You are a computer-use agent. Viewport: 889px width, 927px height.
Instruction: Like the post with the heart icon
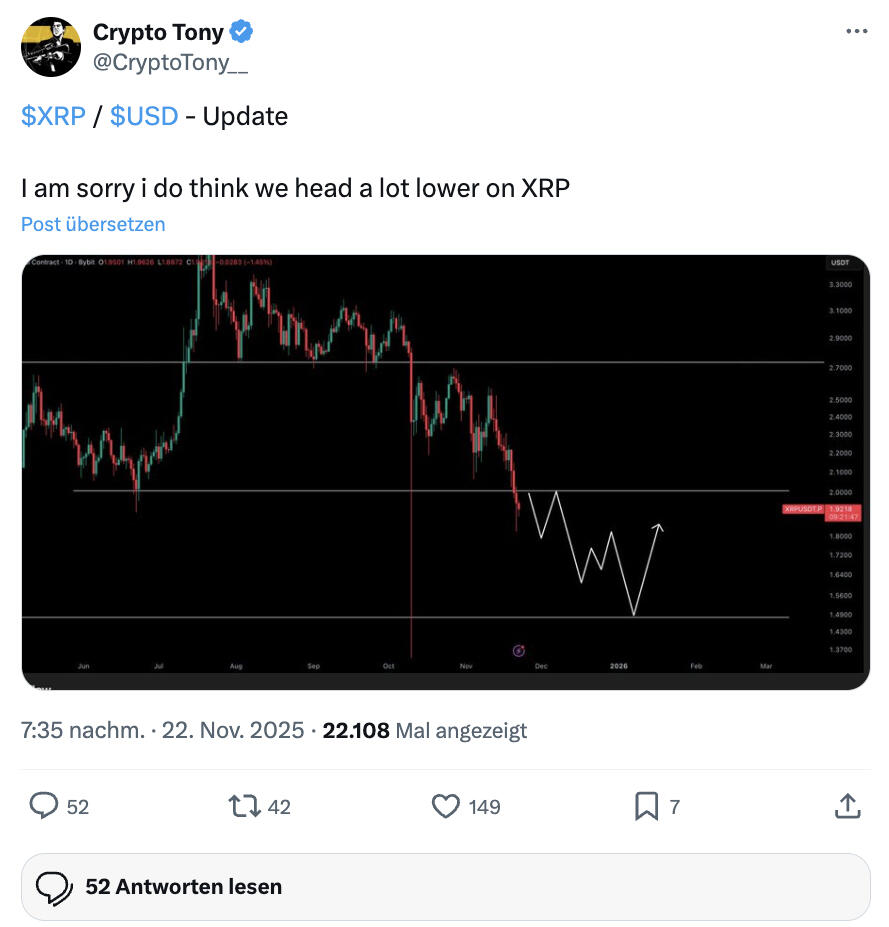point(445,805)
